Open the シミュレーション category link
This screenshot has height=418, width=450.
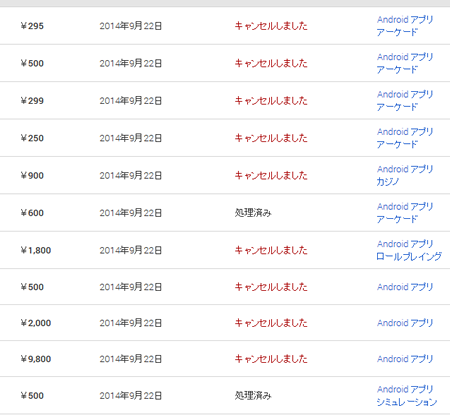[407, 402]
